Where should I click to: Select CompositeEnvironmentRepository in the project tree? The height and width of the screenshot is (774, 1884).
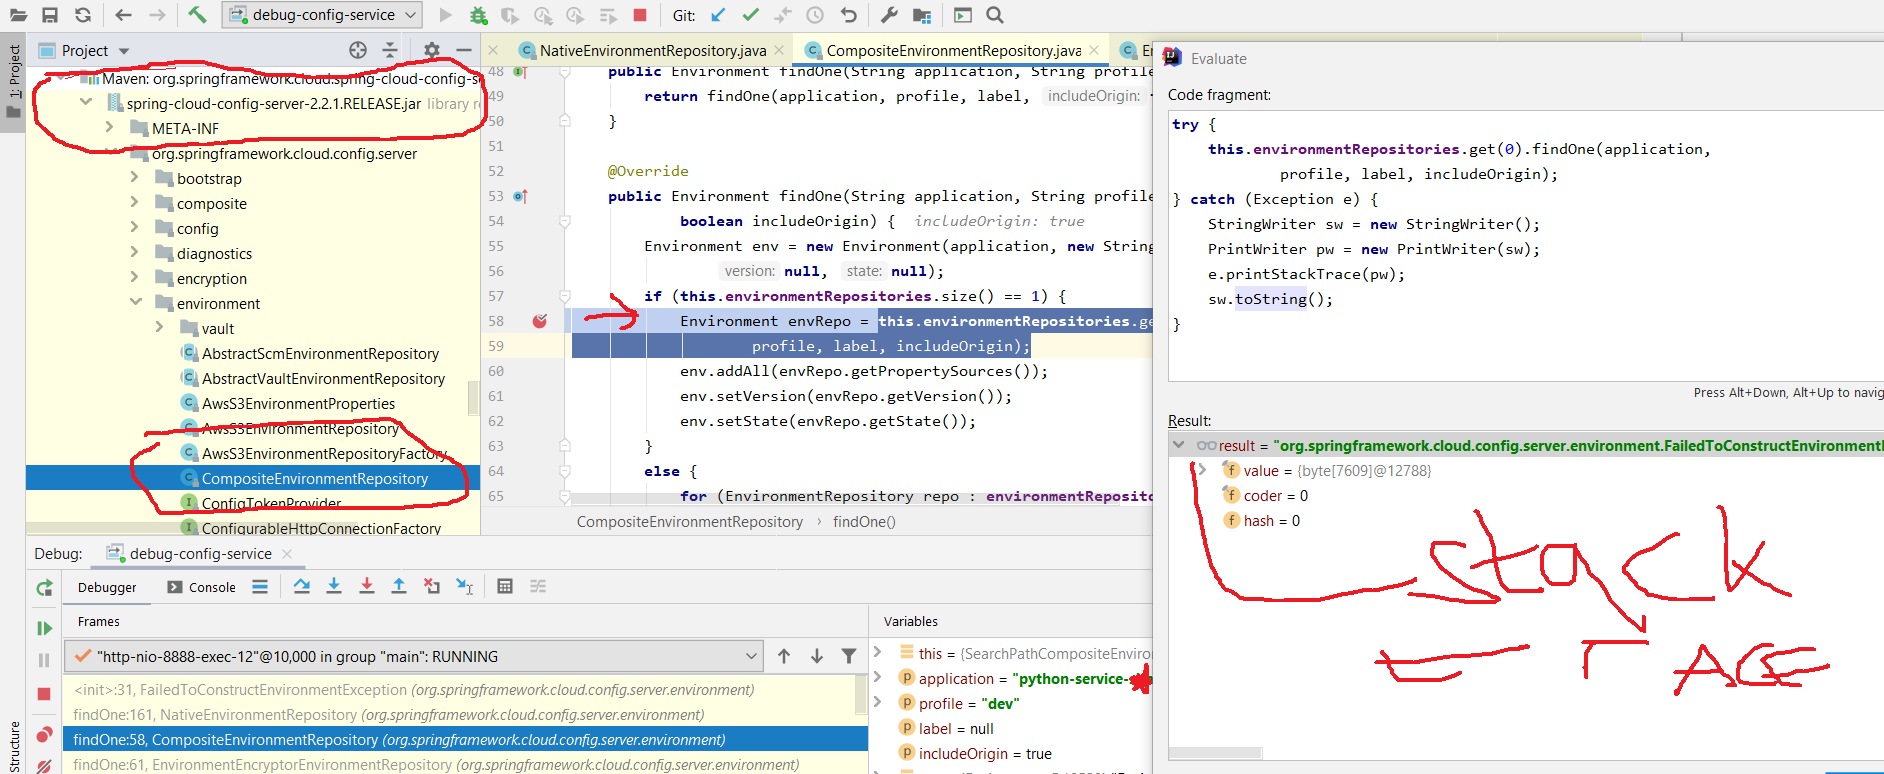click(x=314, y=478)
